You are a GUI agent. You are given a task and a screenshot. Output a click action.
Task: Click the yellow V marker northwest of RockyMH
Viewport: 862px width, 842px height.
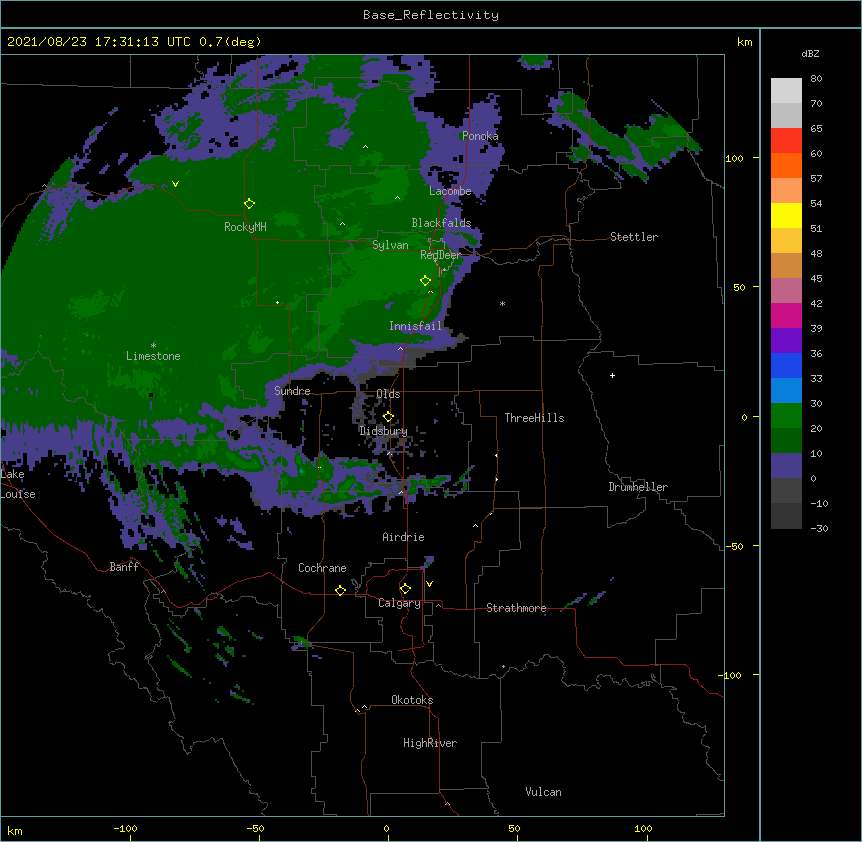pyautogui.click(x=175, y=184)
